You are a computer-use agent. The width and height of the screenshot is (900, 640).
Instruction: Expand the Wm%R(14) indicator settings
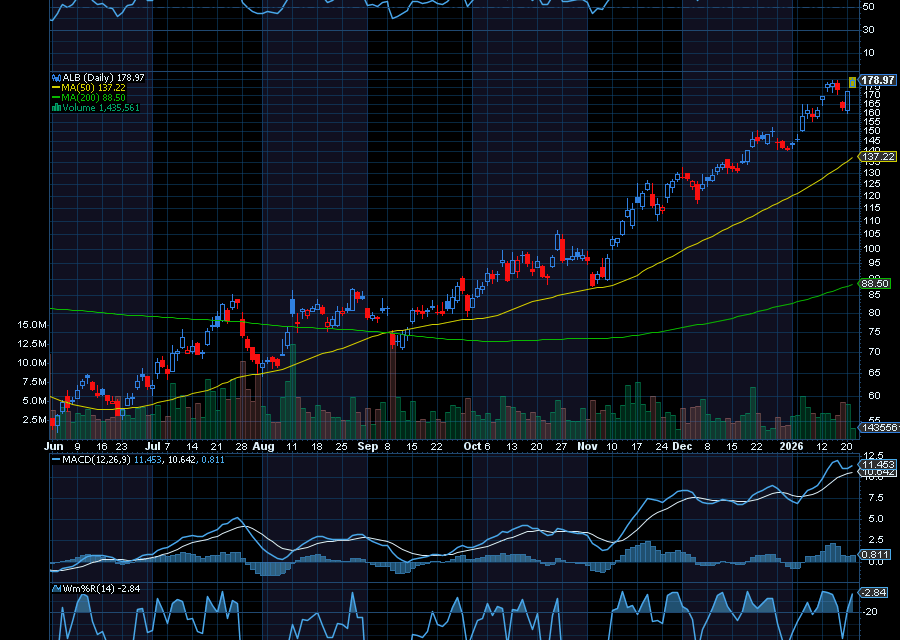coord(90,588)
